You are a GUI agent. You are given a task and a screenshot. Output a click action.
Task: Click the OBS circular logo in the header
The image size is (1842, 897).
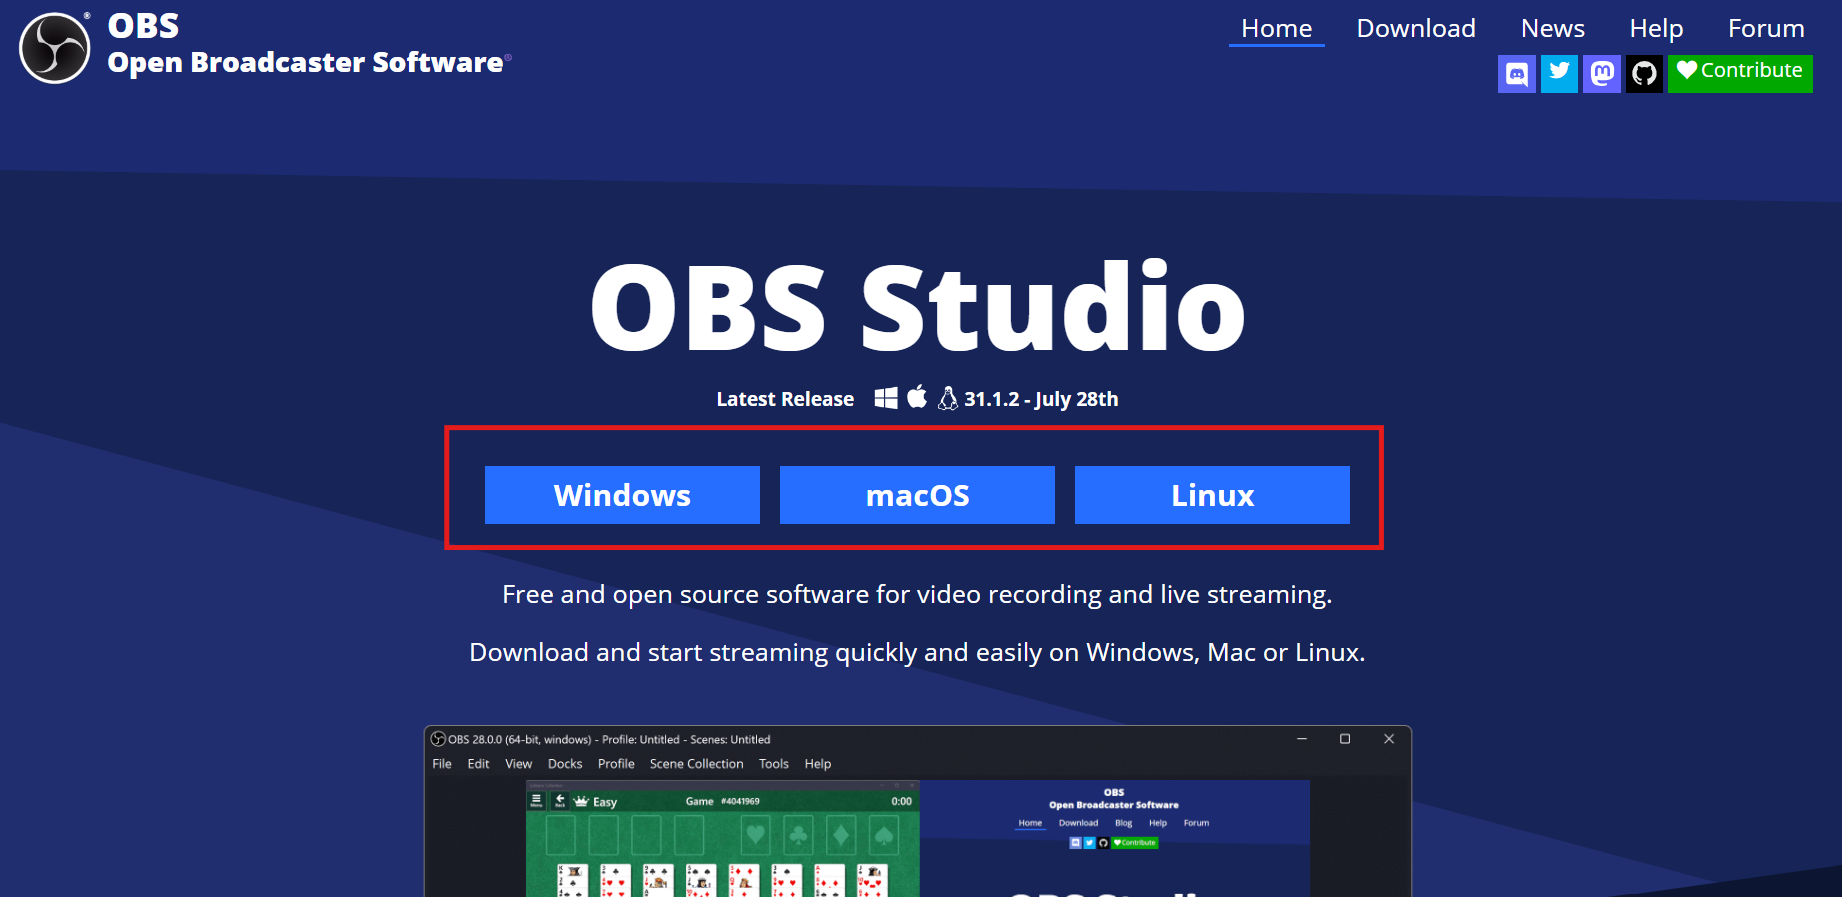[55, 48]
